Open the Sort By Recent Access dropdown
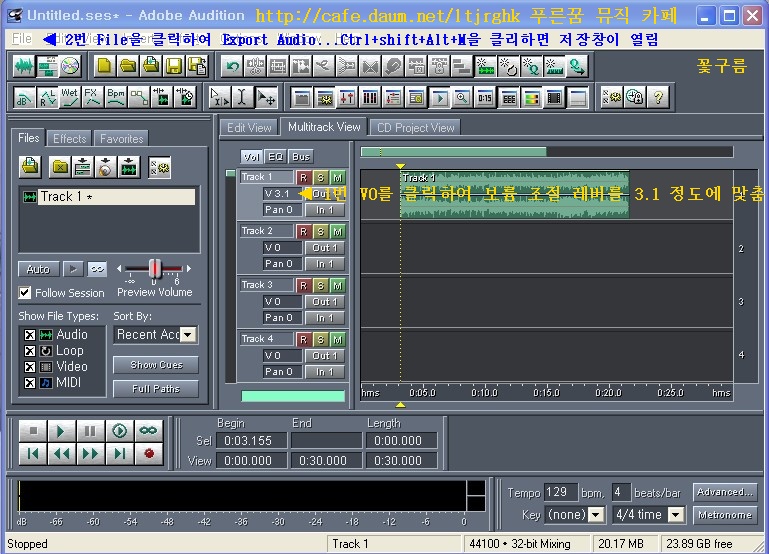 point(188,335)
